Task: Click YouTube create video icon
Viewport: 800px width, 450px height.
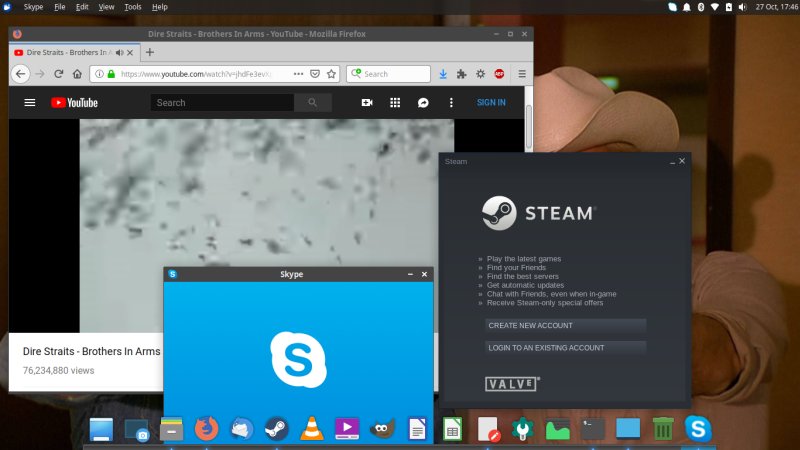Action: coord(367,103)
